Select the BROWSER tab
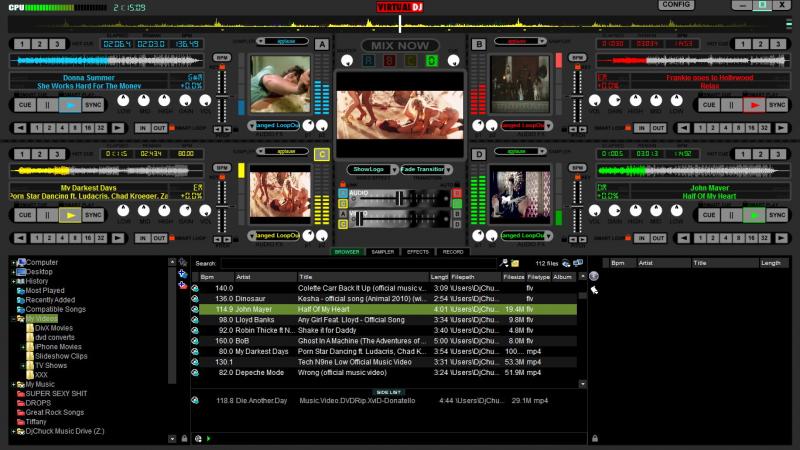 [347, 252]
